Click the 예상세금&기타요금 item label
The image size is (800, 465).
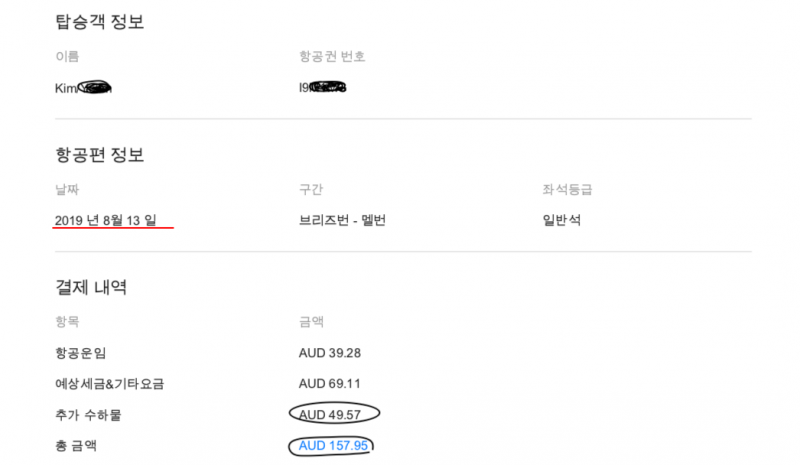(x=110, y=384)
